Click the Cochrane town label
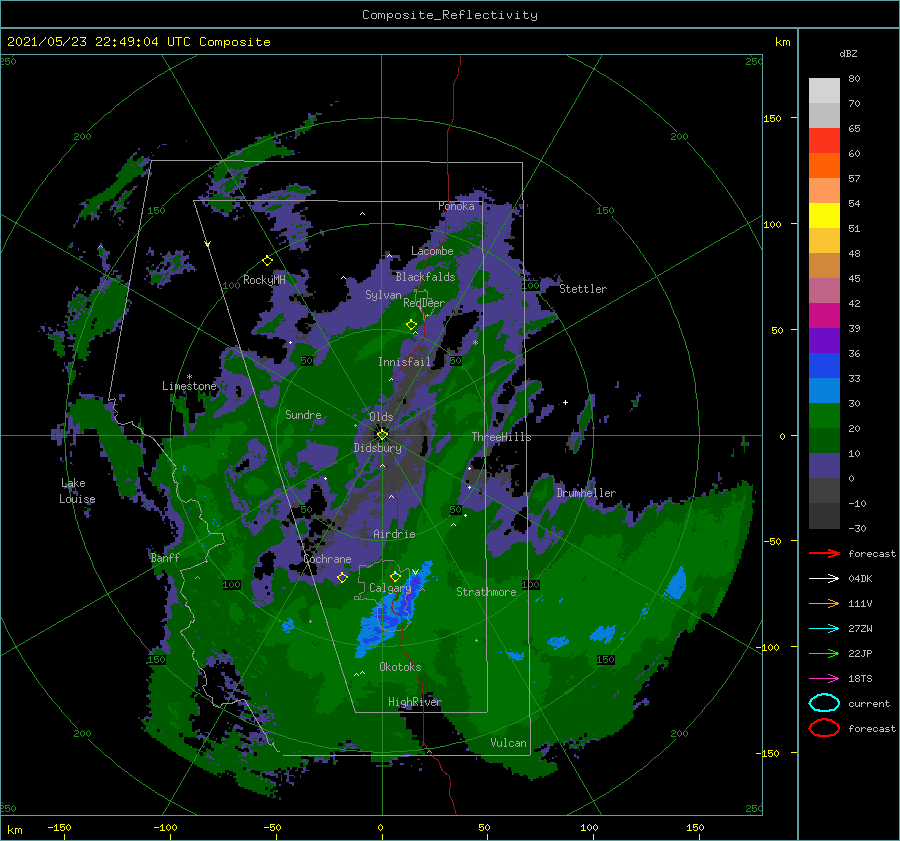The image size is (900, 841). [x=327, y=559]
